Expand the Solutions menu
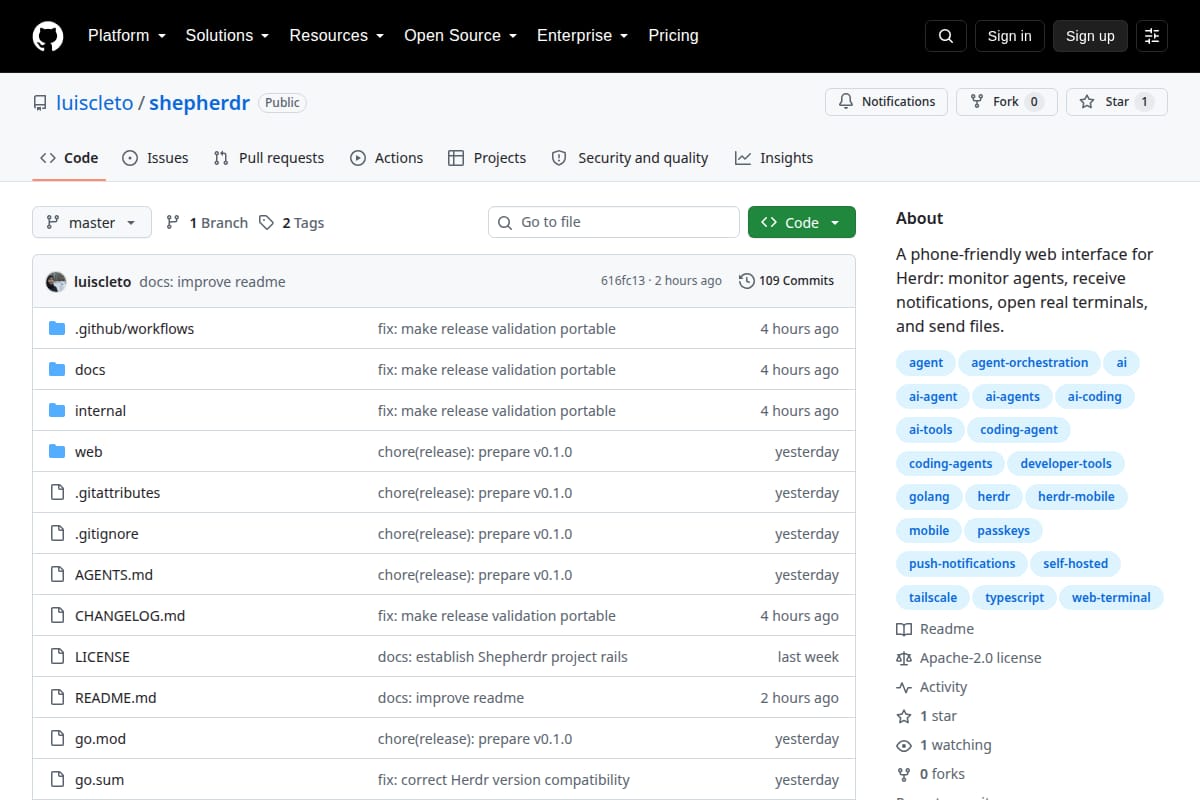 click(227, 35)
